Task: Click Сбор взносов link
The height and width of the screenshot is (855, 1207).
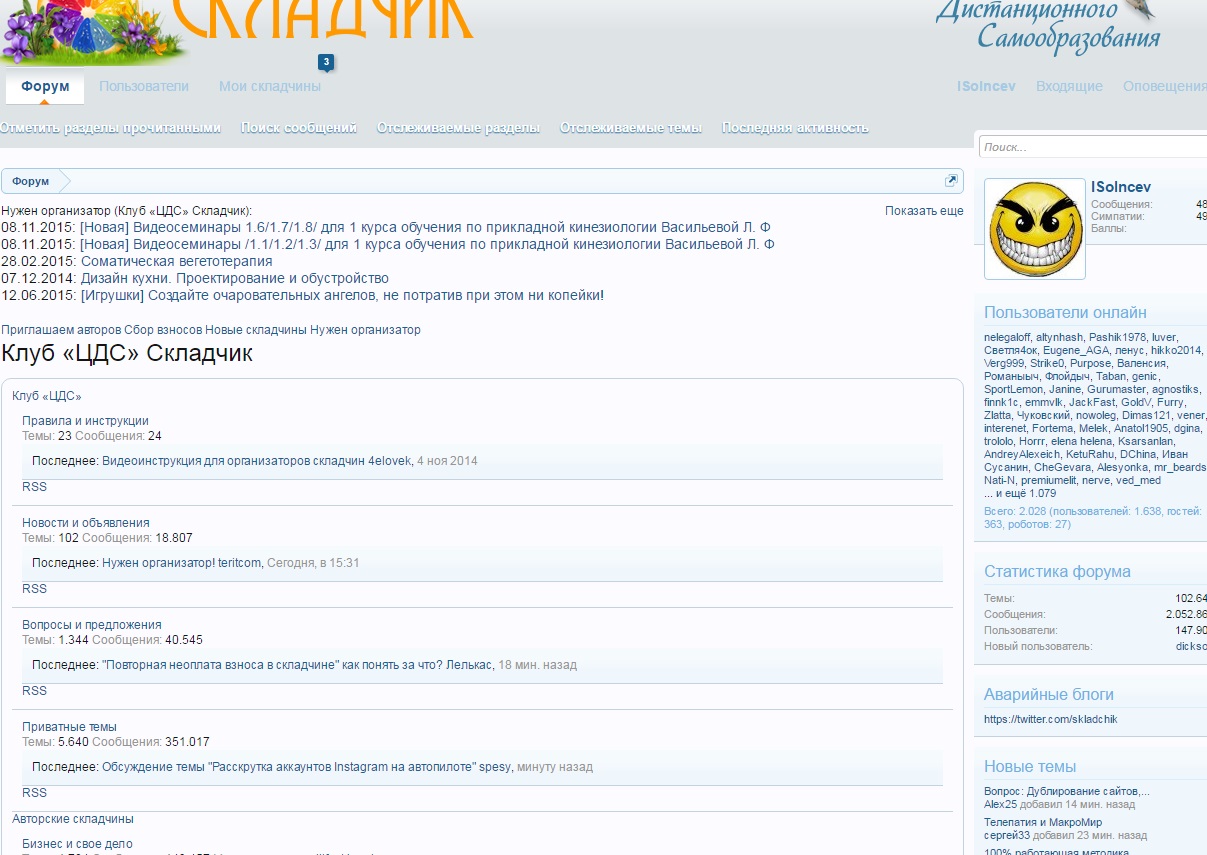Action: pos(163,330)
